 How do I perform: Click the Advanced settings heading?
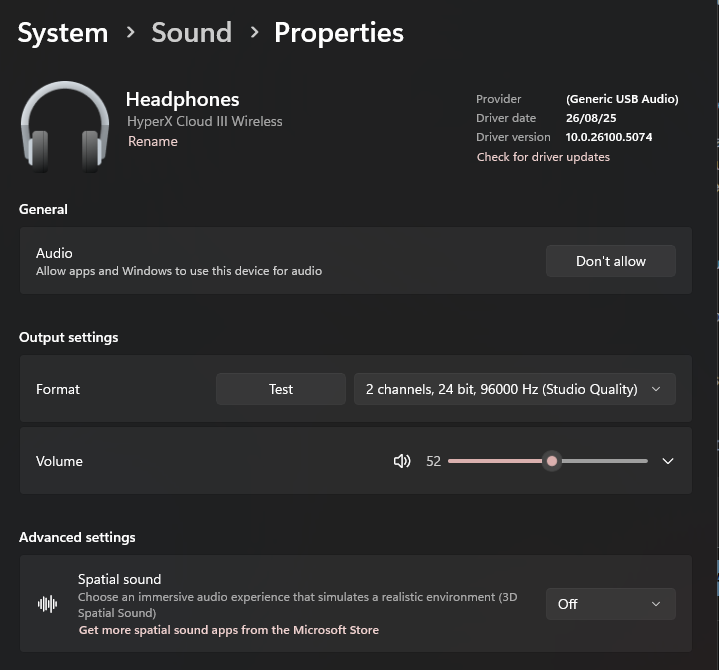pos(77,537)
